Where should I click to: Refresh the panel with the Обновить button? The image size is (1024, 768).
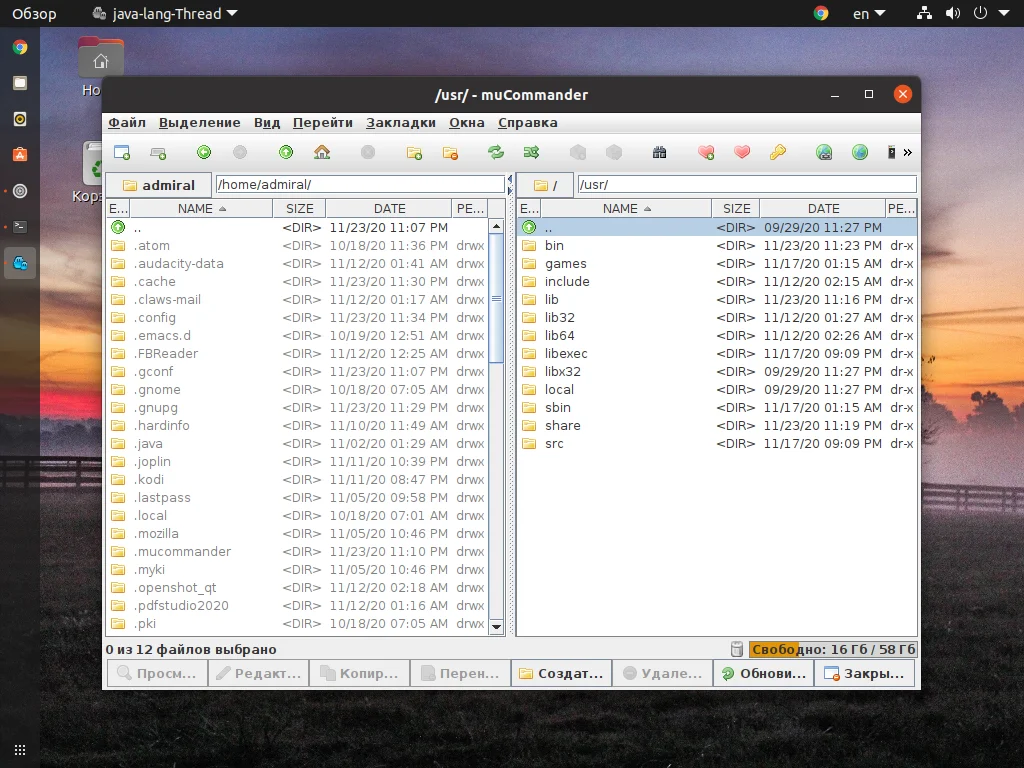pos(763,672)
